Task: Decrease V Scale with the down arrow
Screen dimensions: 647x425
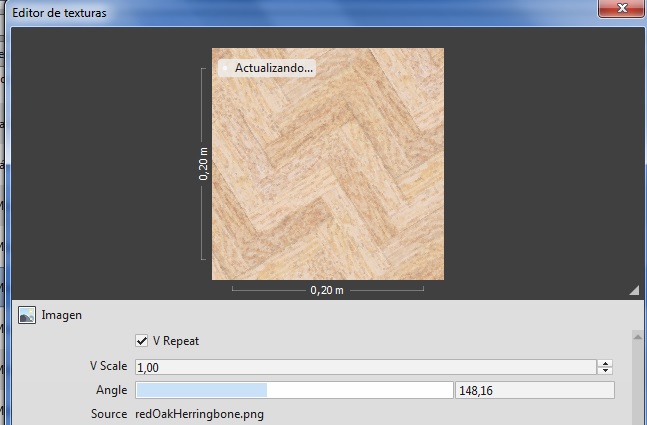Action: pyautogui.click(x=605, y=371)
